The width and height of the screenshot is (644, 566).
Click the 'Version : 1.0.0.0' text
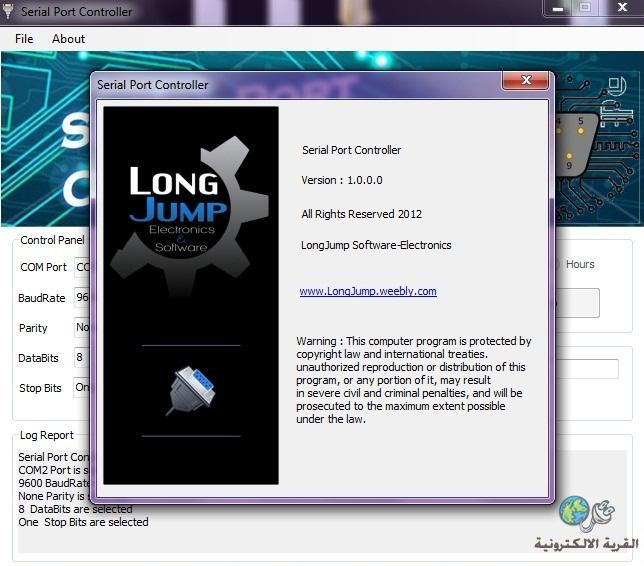coord(342,180)
